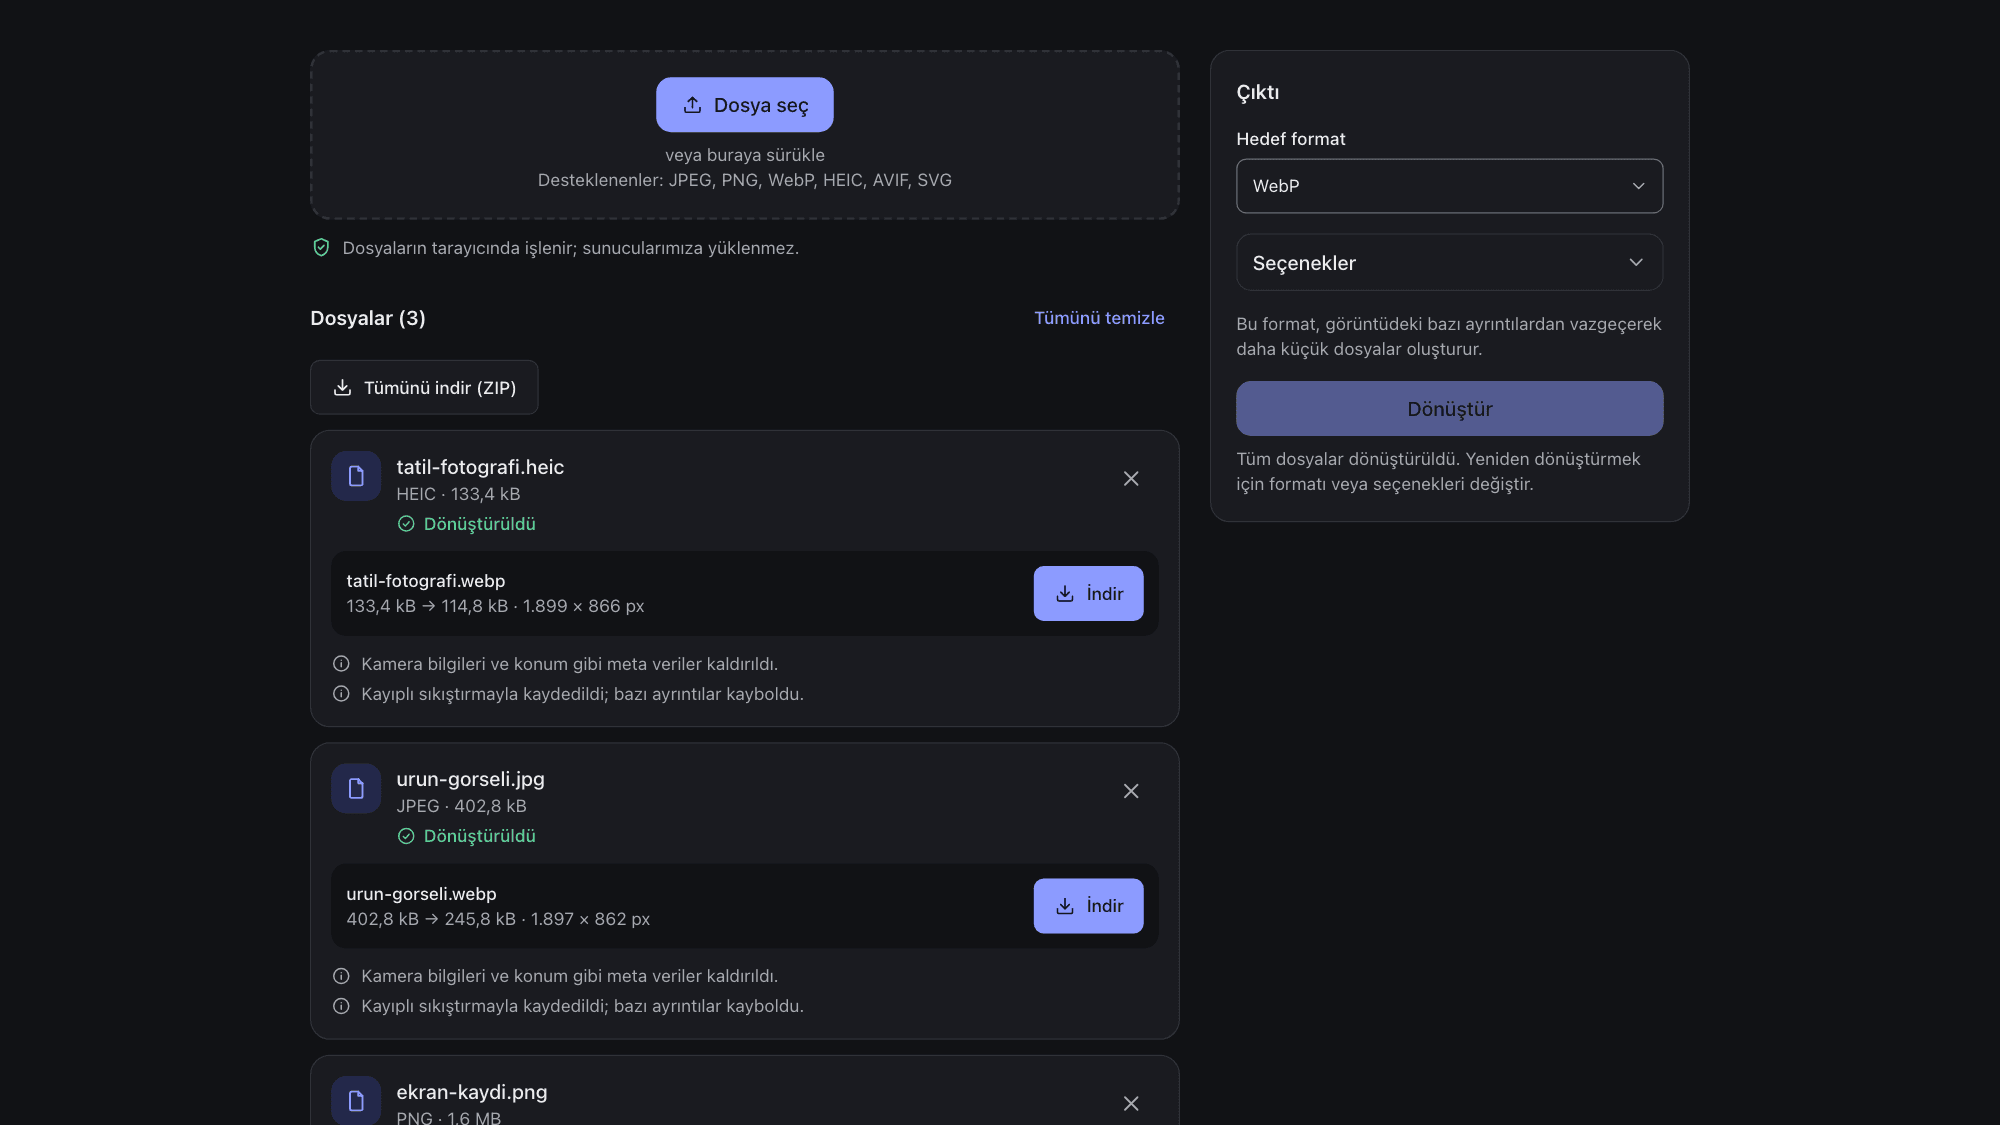Image resolution: width=2000 pixels, height=1125 pixels.
Task: Download urun-gorseli.webp with İndir
Action: click(1088, 905)
